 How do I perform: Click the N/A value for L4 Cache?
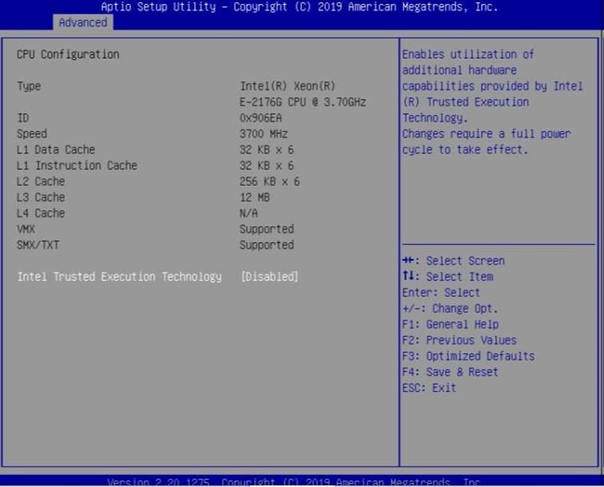(x=249, y=213)
